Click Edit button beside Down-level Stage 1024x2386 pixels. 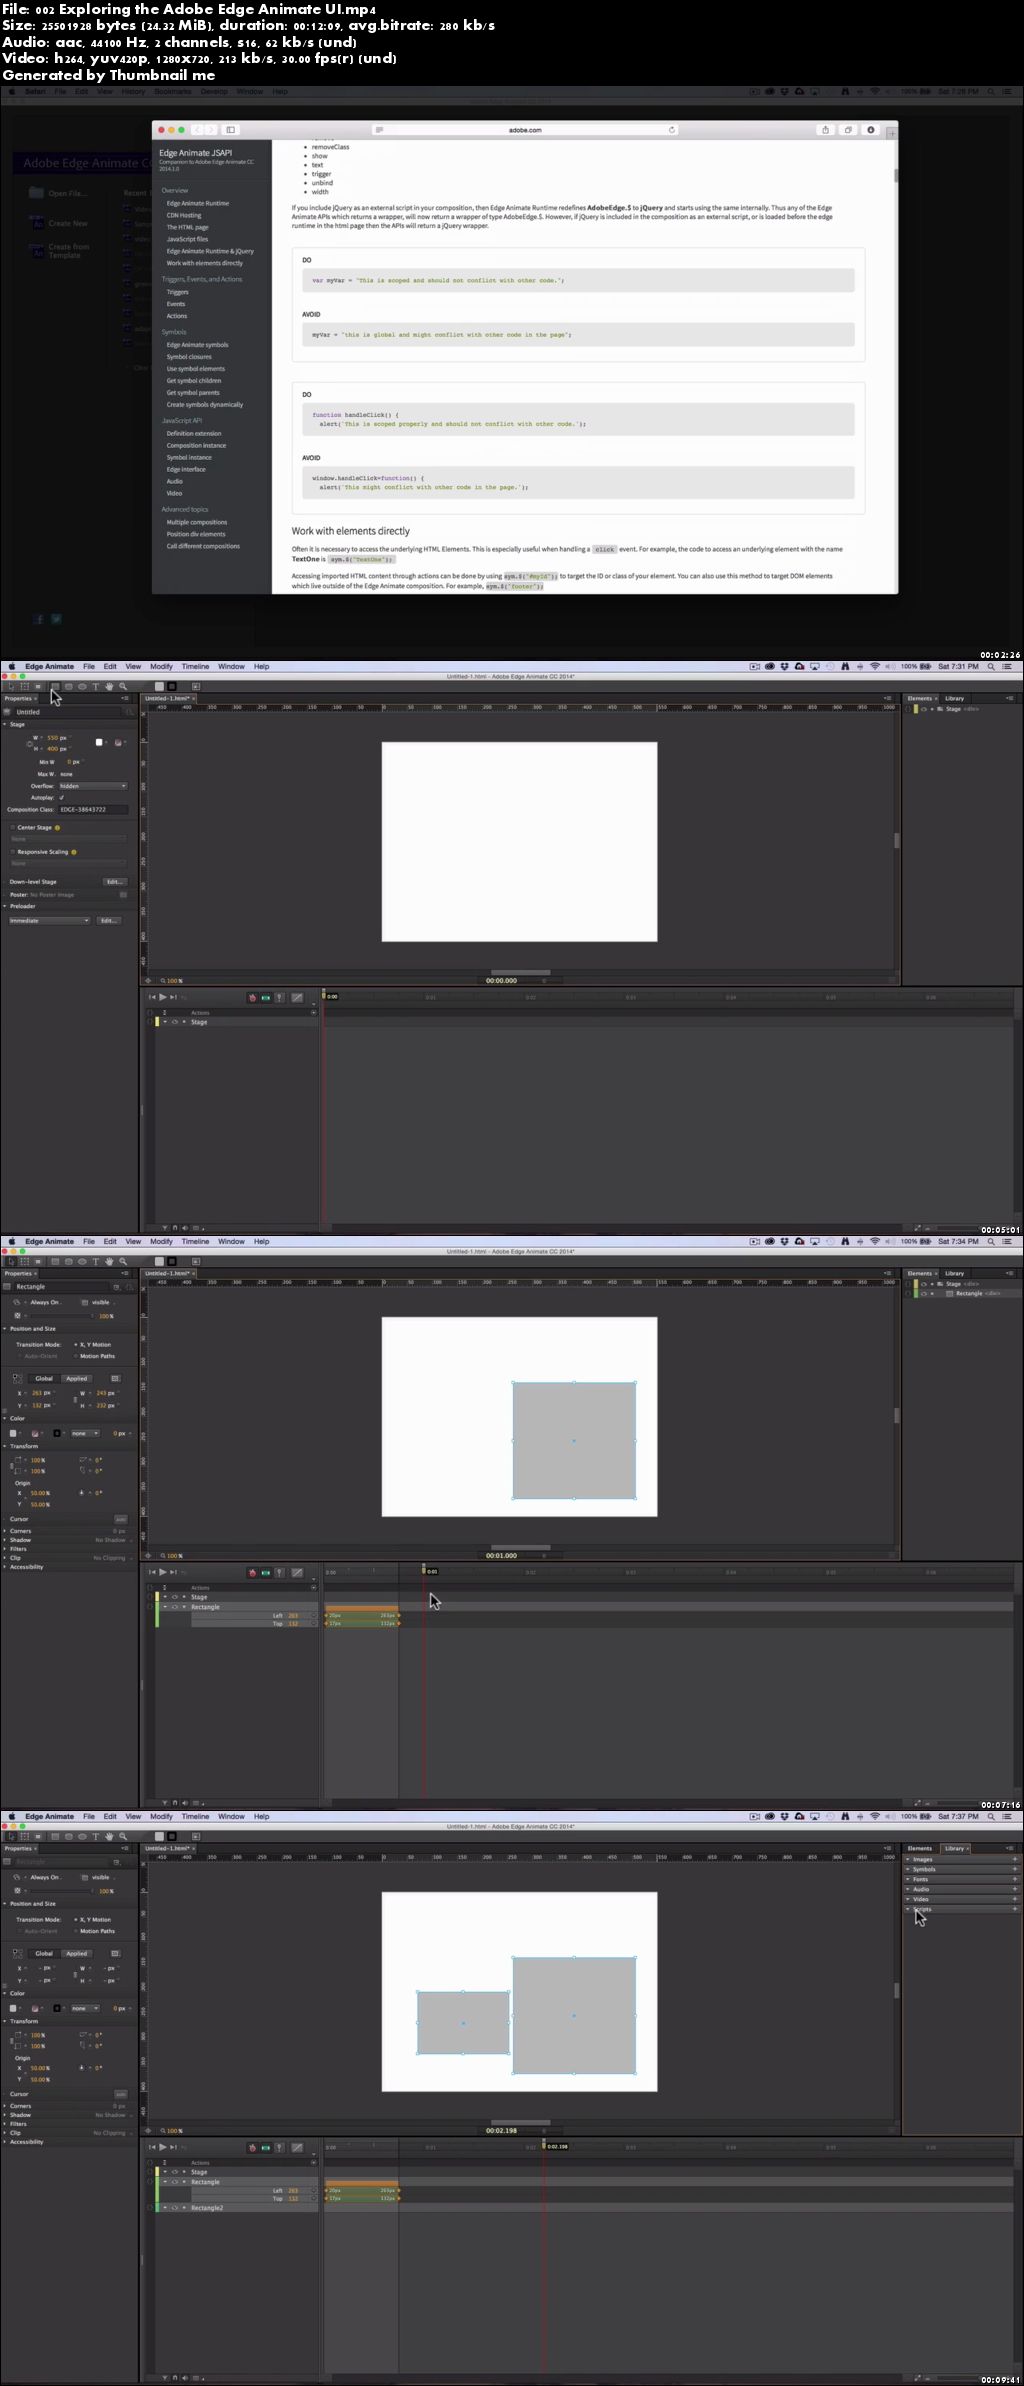(115, 882)
